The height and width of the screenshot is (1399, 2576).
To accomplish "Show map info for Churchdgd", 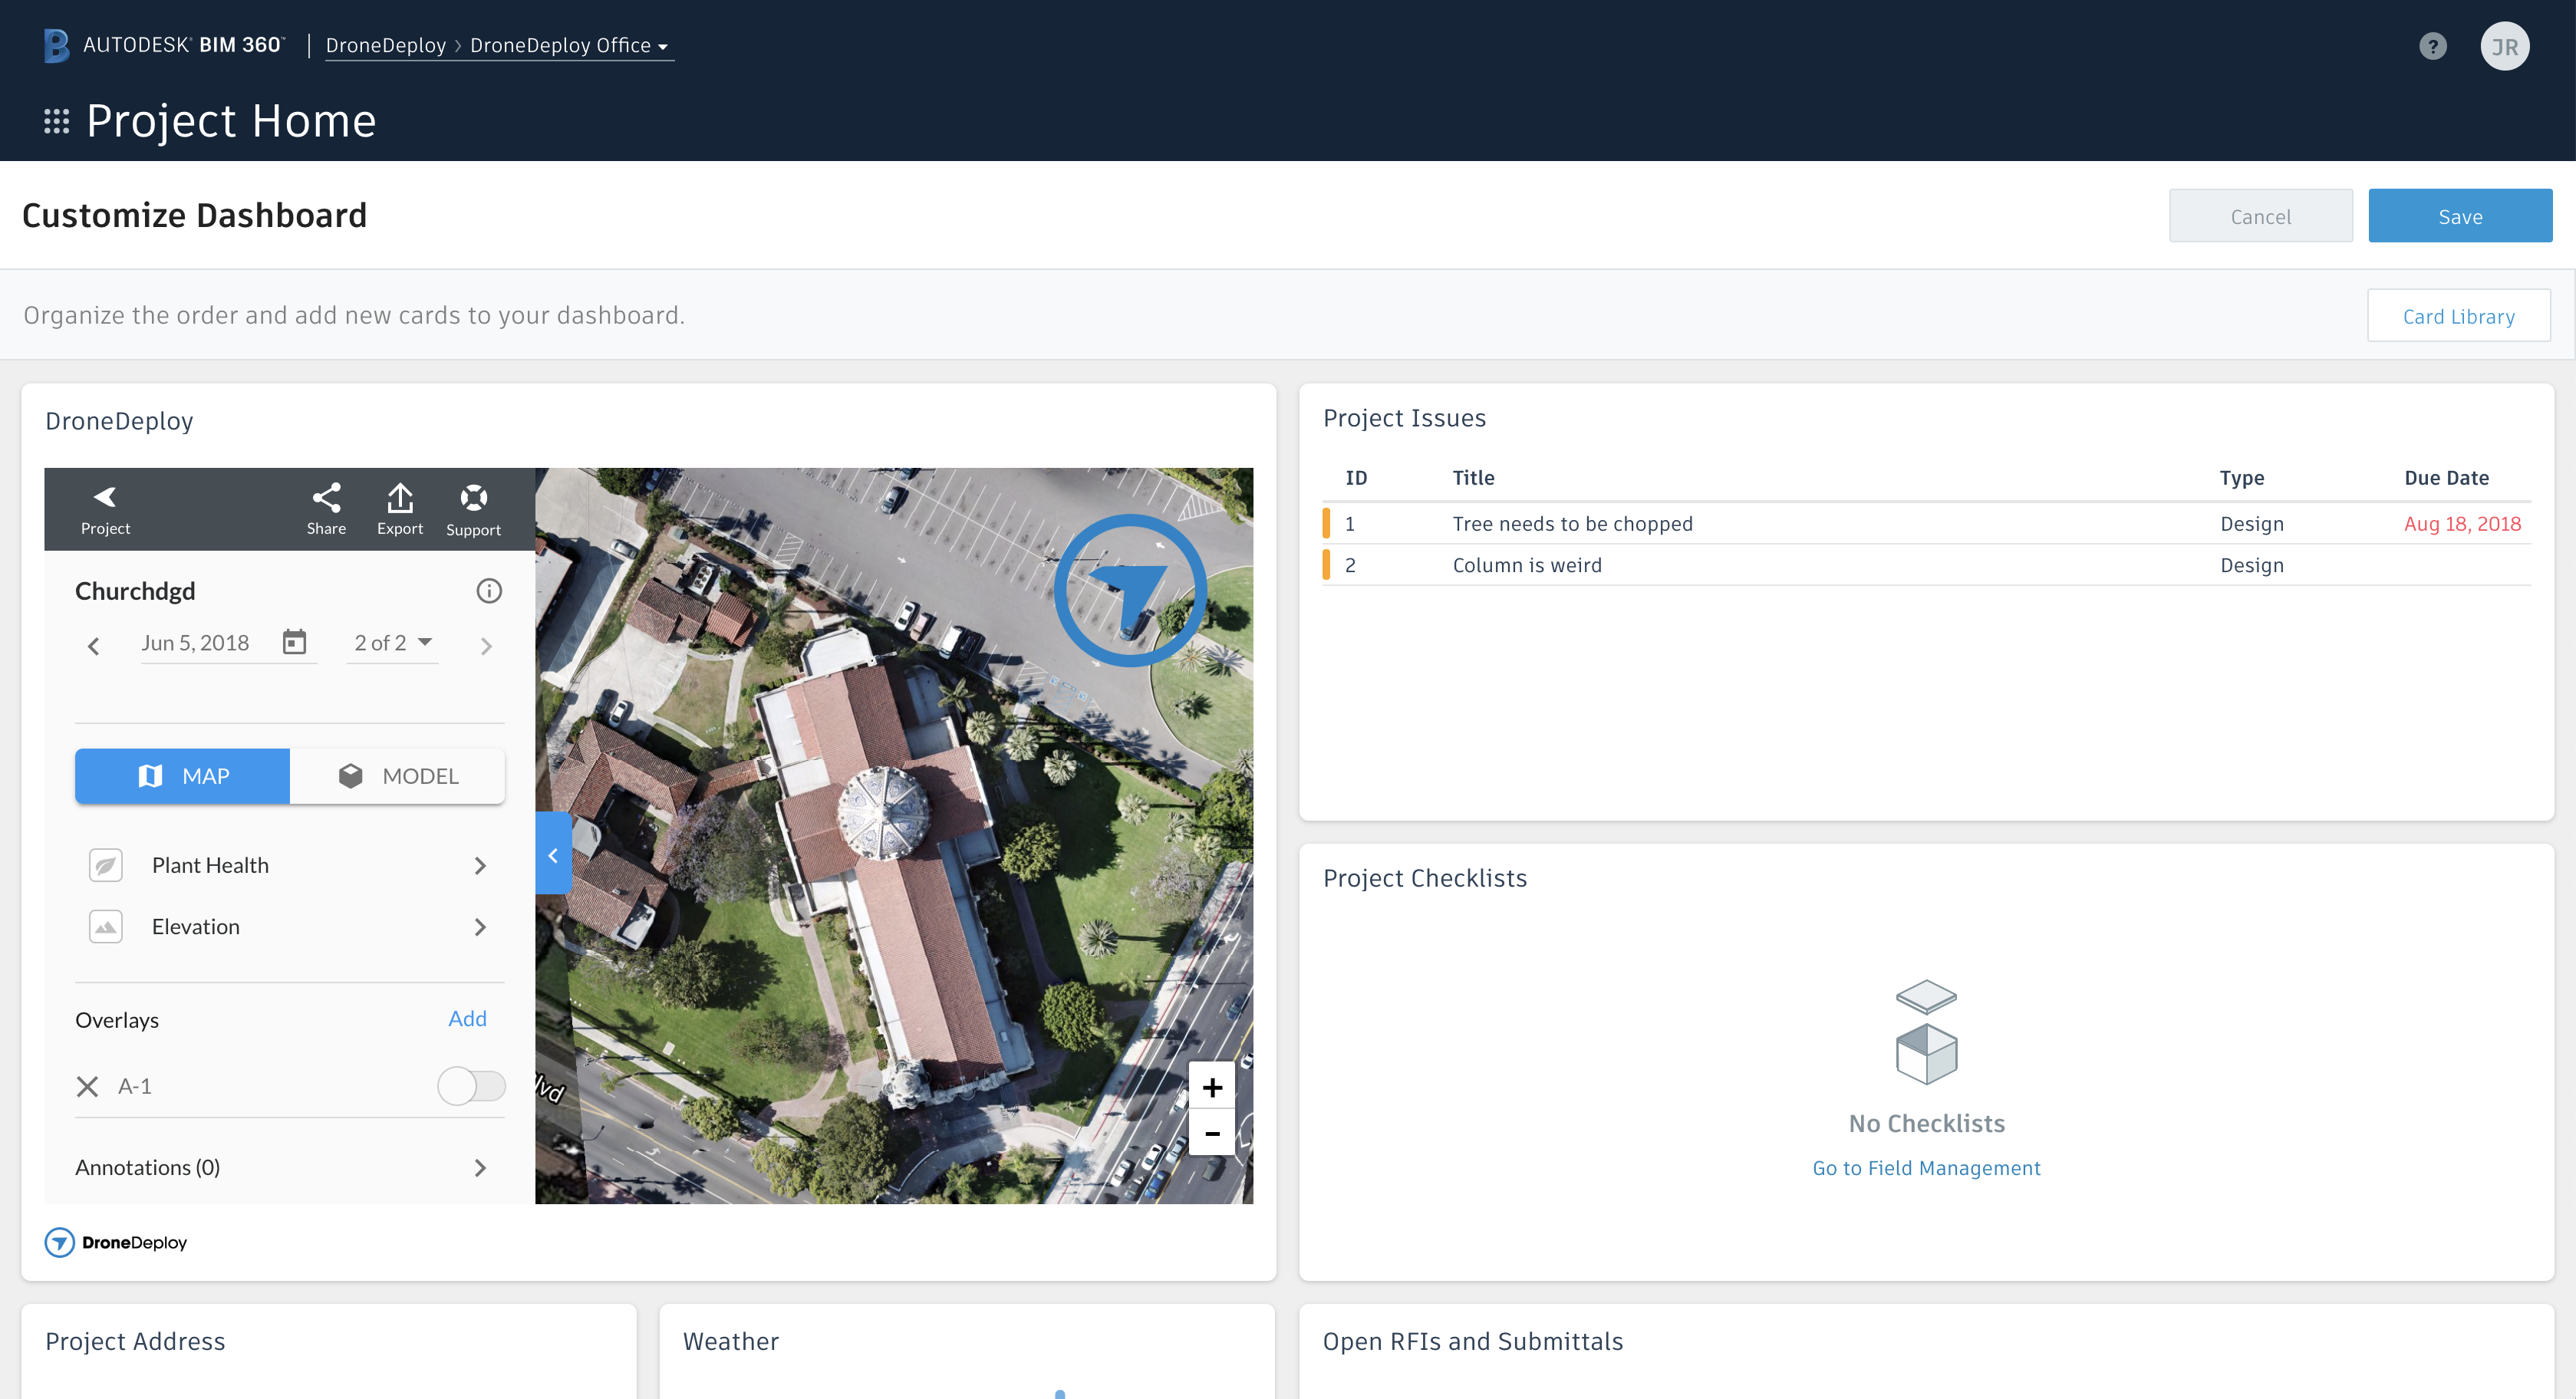I will 489,591.
